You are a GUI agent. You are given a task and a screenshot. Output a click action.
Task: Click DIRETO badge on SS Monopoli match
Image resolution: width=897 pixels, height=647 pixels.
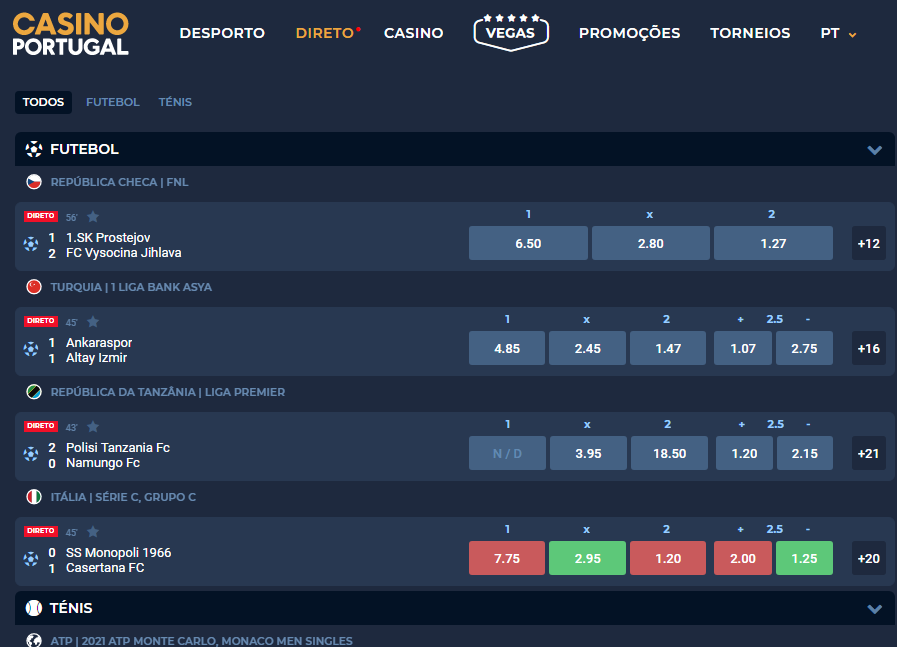click(x=41, y=531)
